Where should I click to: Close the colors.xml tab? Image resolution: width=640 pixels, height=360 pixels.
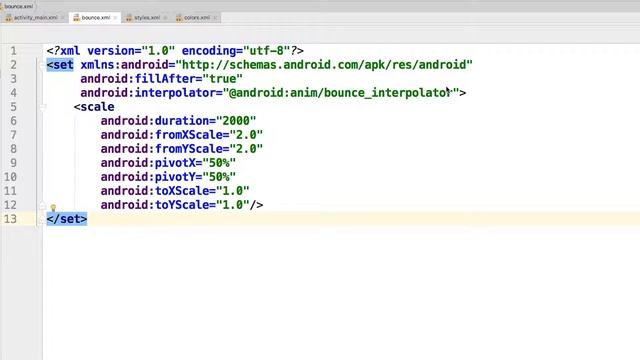tap(215, 18)
